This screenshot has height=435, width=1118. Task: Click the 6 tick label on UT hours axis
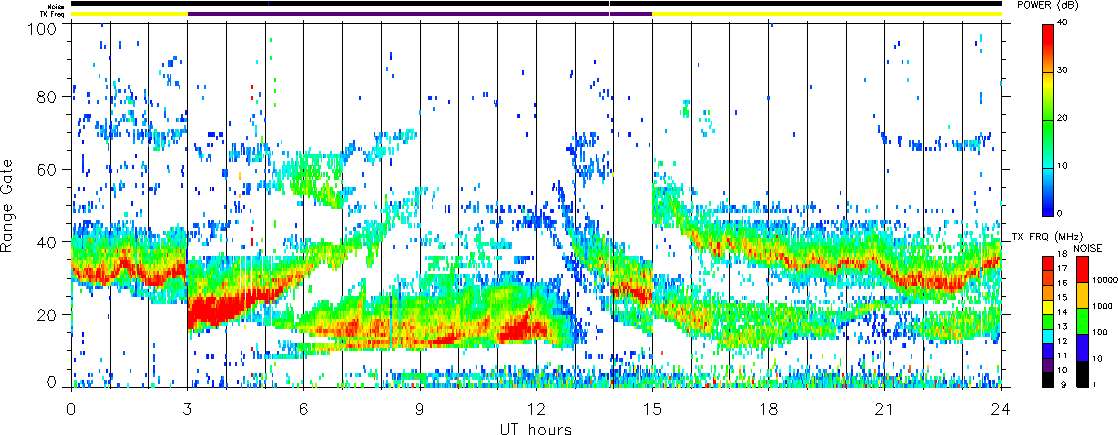[x=304, y=410]
